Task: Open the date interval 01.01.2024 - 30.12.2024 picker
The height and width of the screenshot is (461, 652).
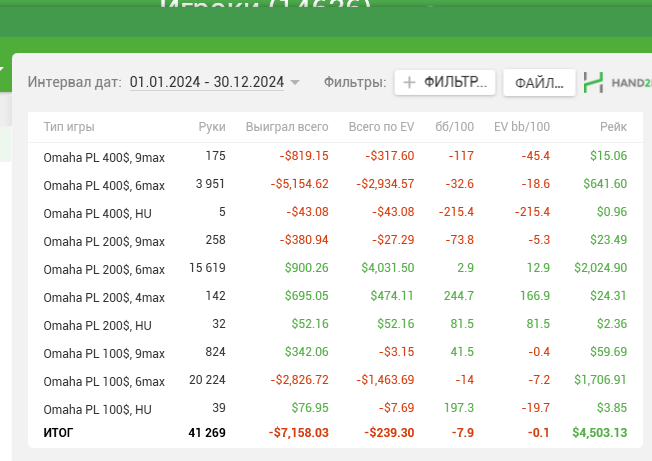Action: coord(207,82)
